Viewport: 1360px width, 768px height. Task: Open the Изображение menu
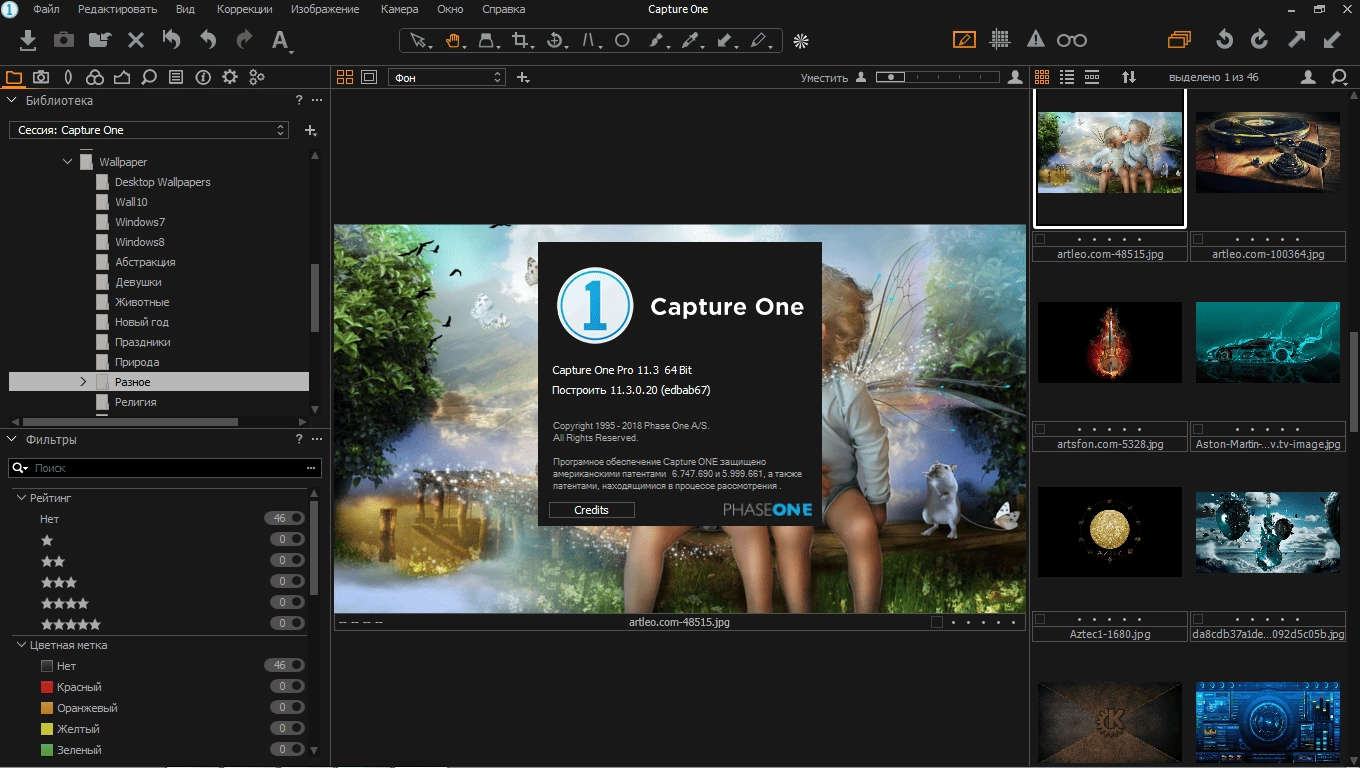coord(325,9)
